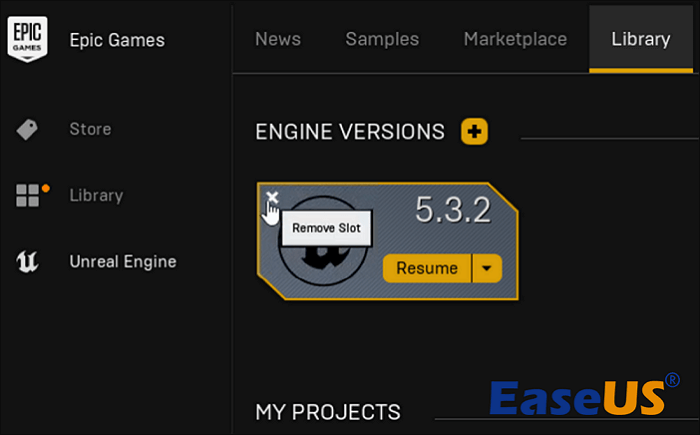The height and width of the screenshot is (435, 700).
Task: Open the Samples tab
Action: (x=382, y=40)
